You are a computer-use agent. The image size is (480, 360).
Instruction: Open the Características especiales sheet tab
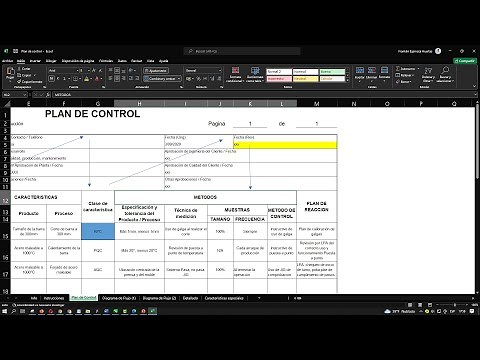click(x=224, y=298)
